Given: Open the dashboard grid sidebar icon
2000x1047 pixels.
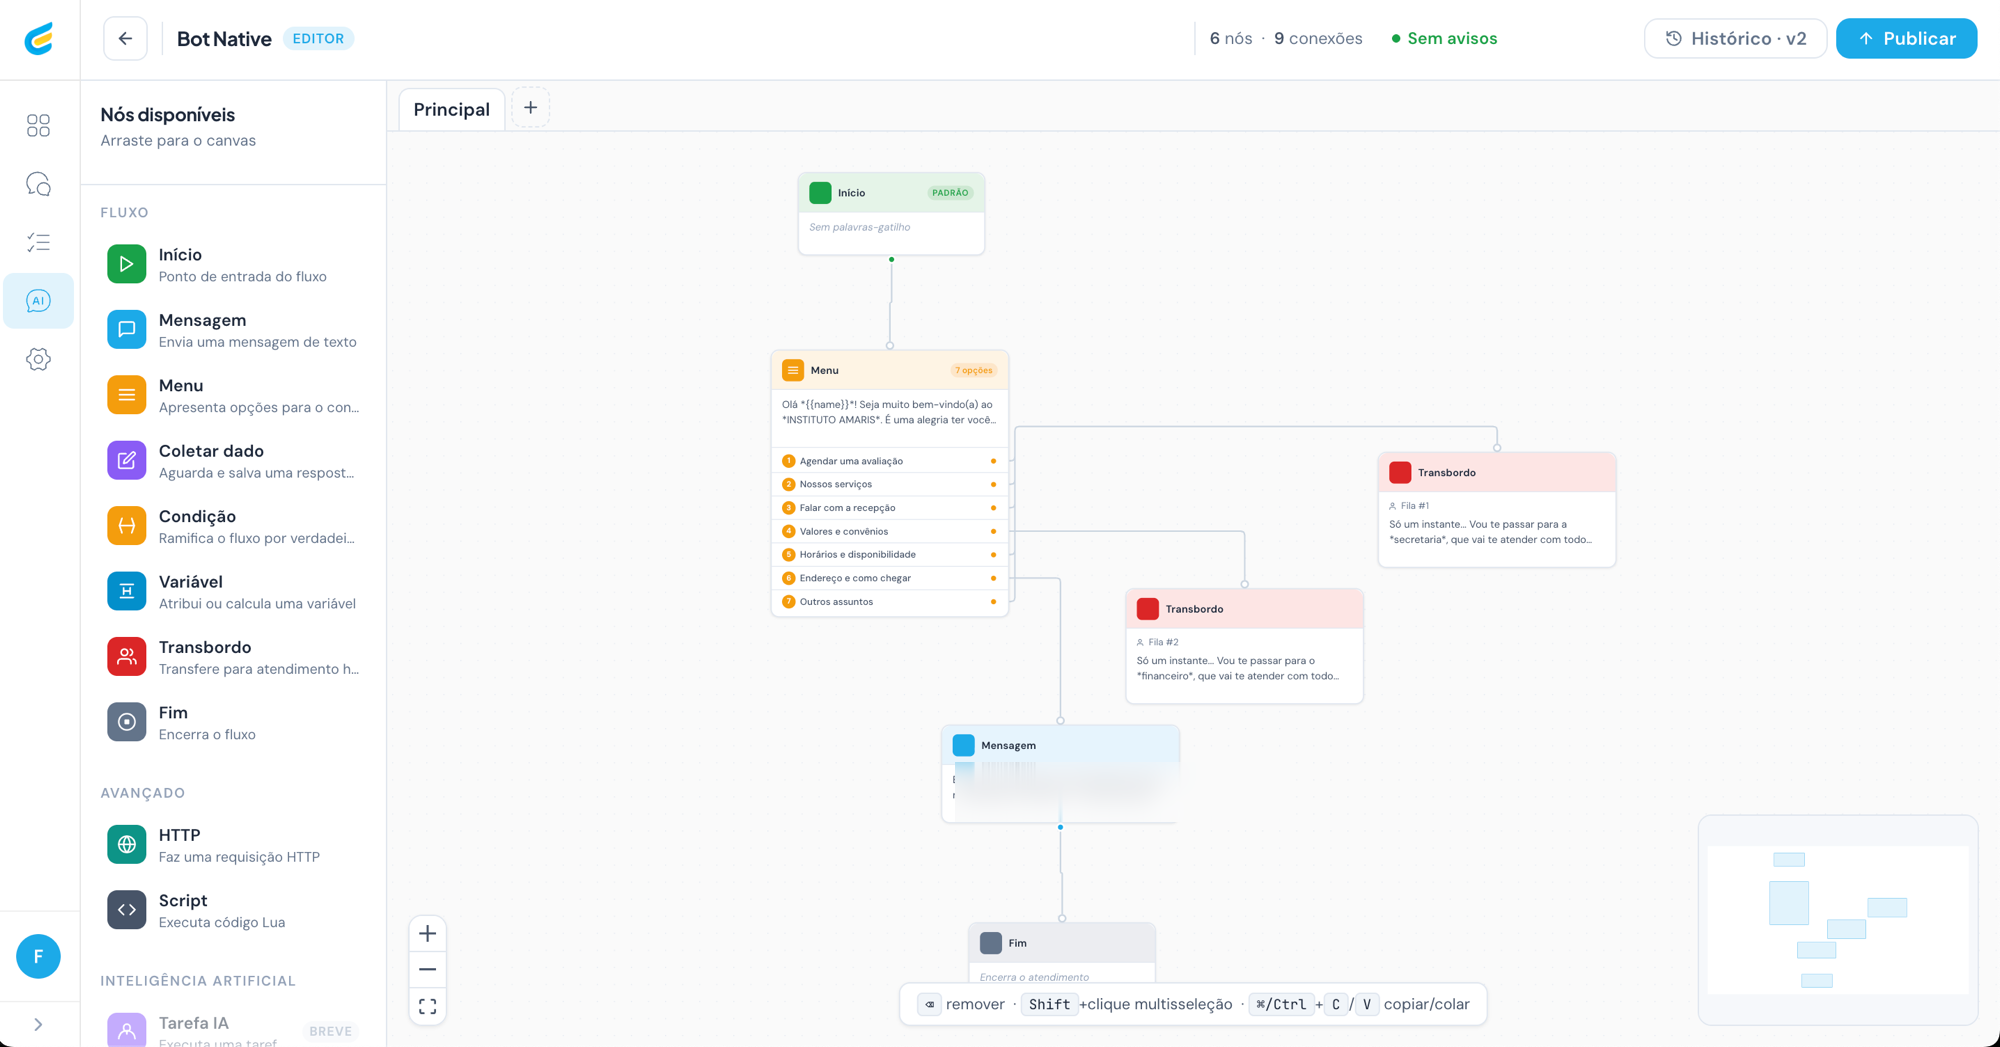Looking at the screenshot, I should coord(38,125).
